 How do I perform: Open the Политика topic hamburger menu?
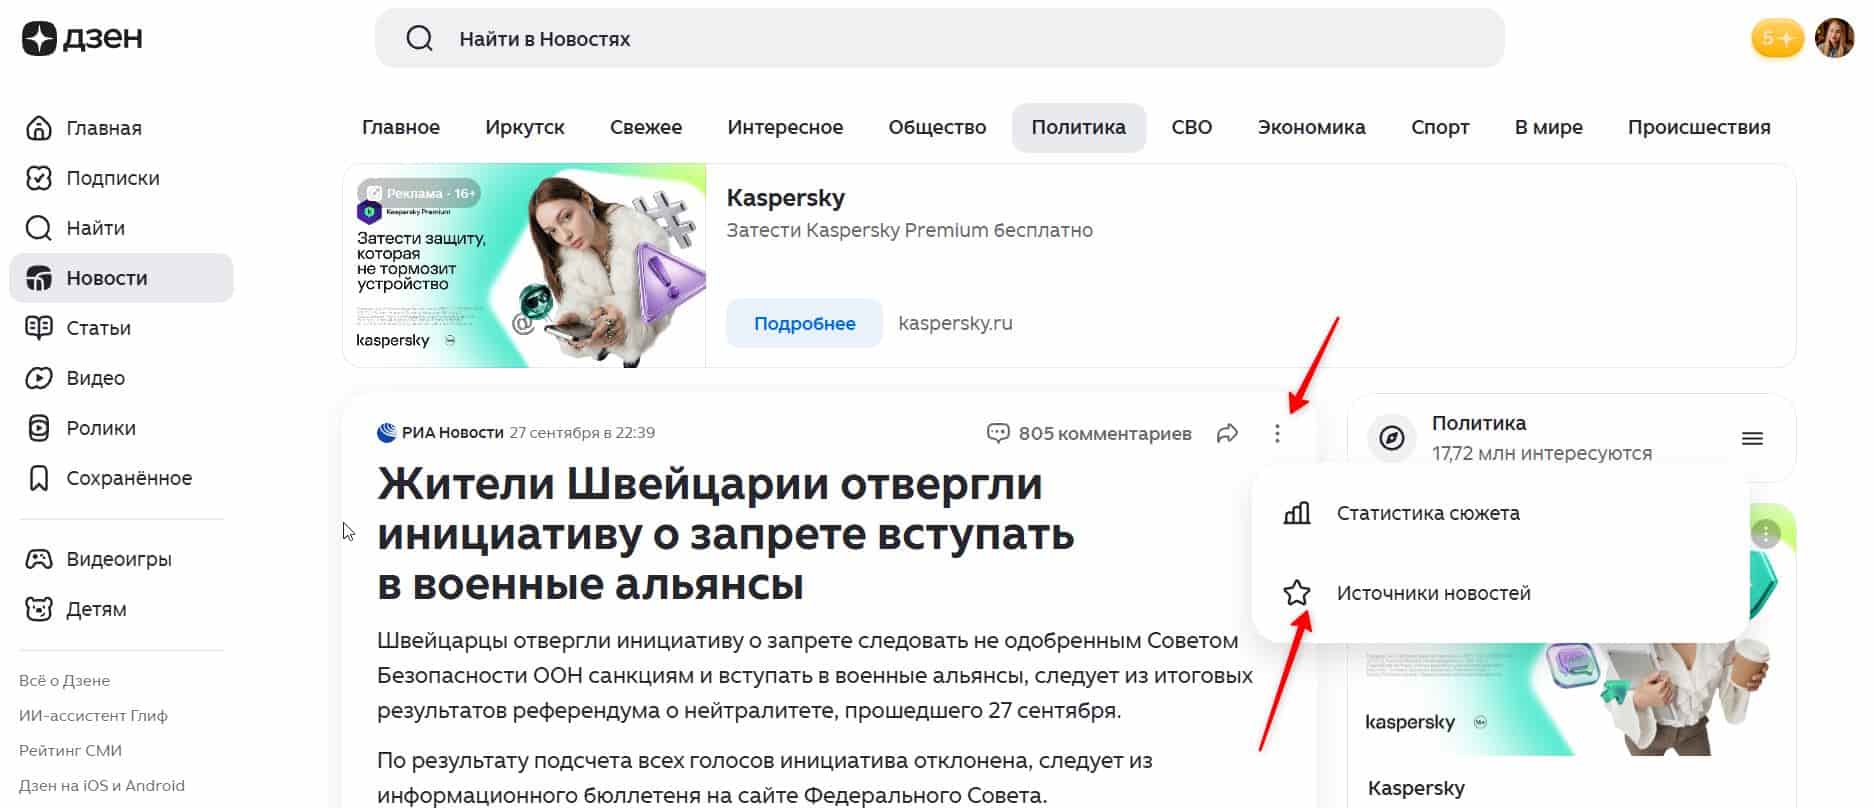tap(1752, 438)
